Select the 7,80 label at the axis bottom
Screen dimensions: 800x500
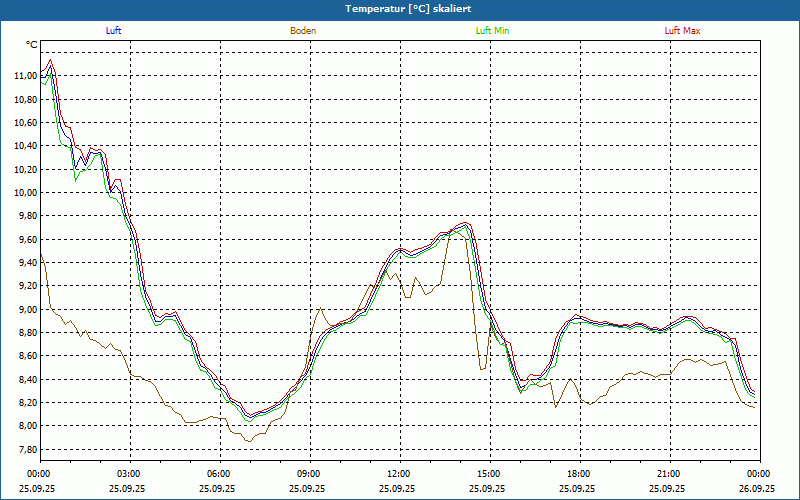point(27,450)
